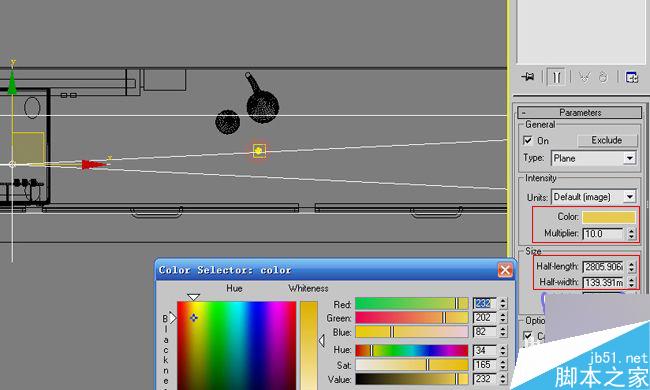Click the Blackness slider arrow

(x=173, y=318)
